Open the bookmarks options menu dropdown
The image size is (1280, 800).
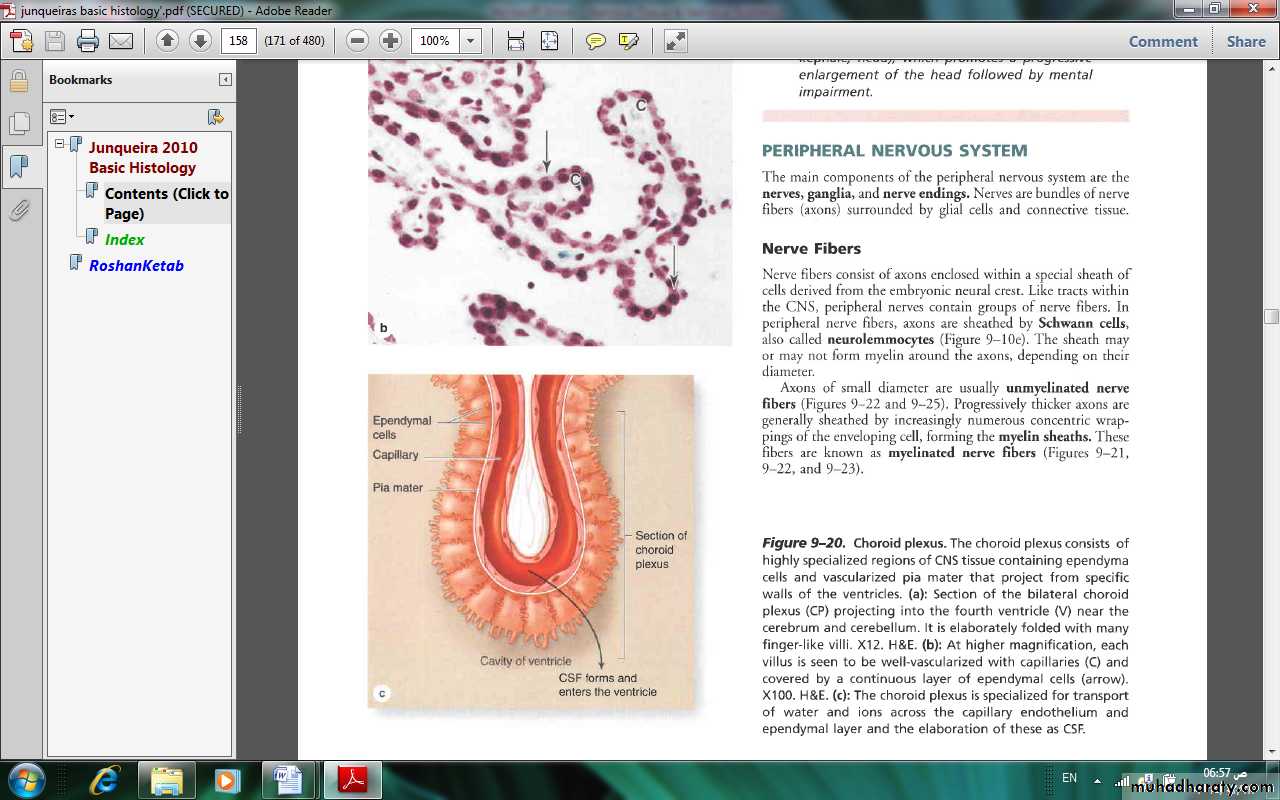(x=62, y=117)
